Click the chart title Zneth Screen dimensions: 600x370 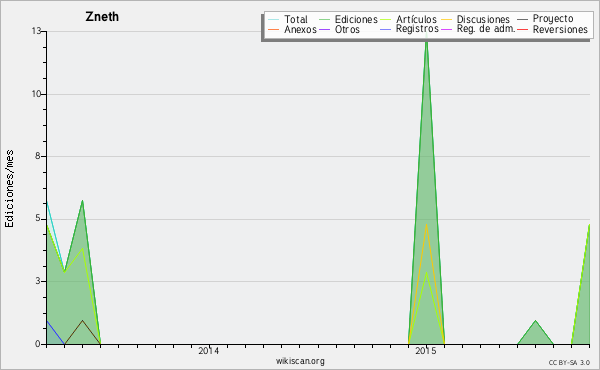[x=102, y=17]
